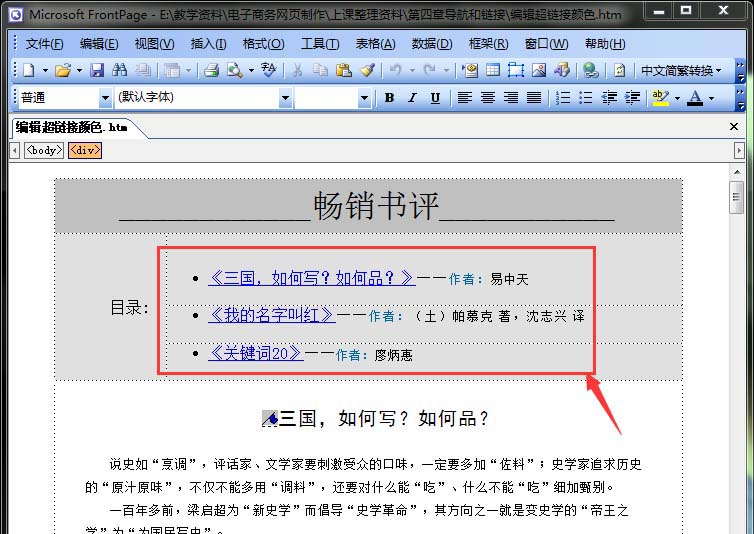The image size is (754, 534).
Task: Create a new page with the New icon
Action: [x=29, y=71]
